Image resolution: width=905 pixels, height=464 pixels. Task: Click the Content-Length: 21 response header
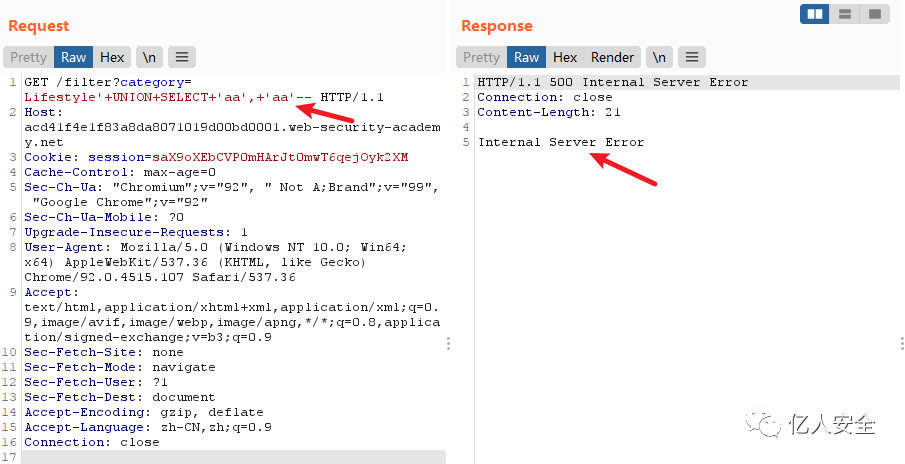pos(549,112)
